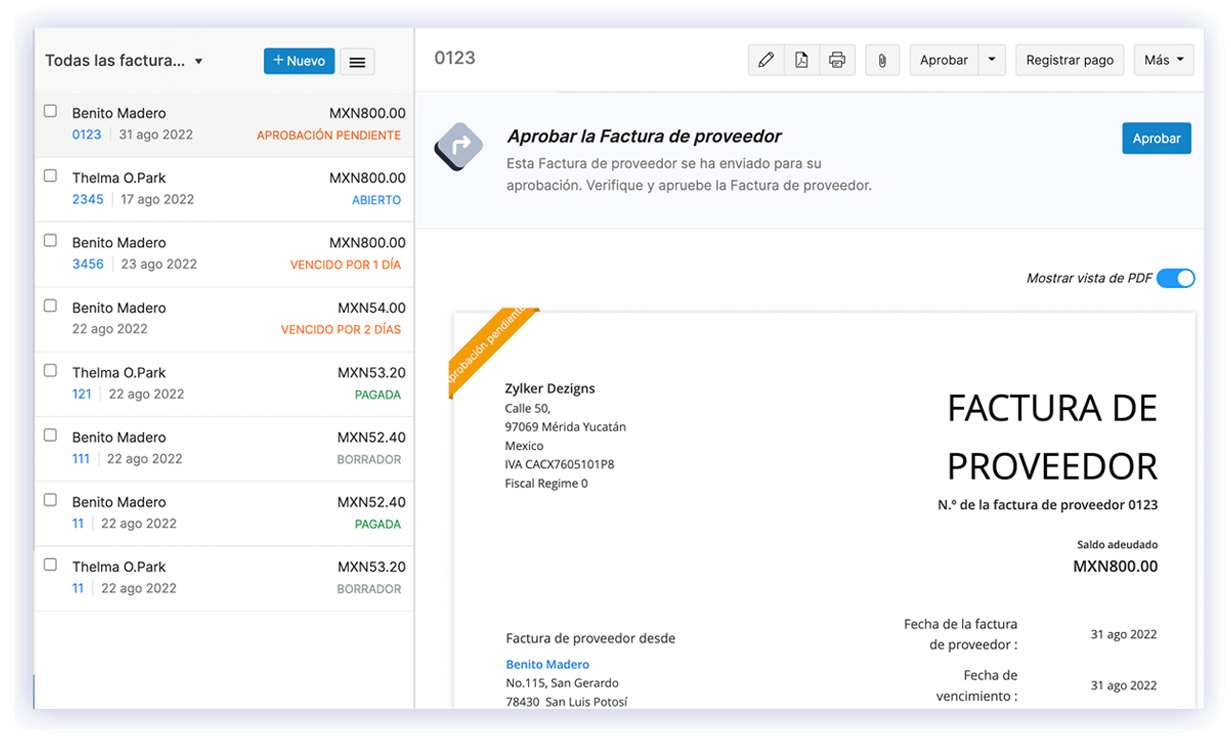Click the Registrar pago button
This screenshot has width=1231, height=739.
point(1069,59)
